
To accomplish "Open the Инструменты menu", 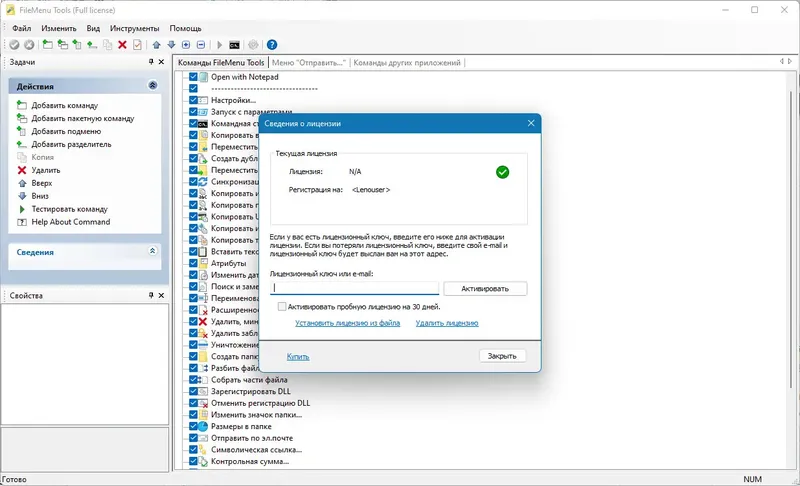I will point(134,28).
